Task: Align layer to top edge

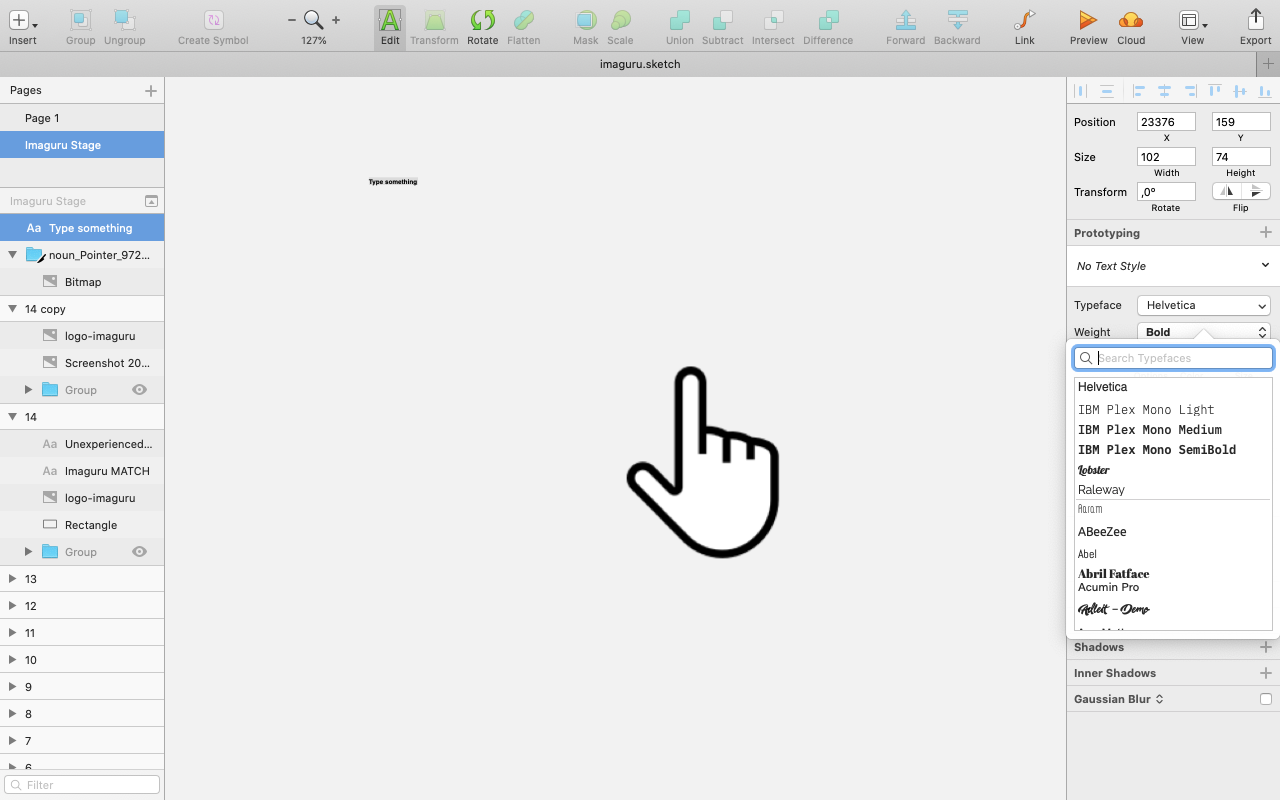Action: click(1215, 91)
